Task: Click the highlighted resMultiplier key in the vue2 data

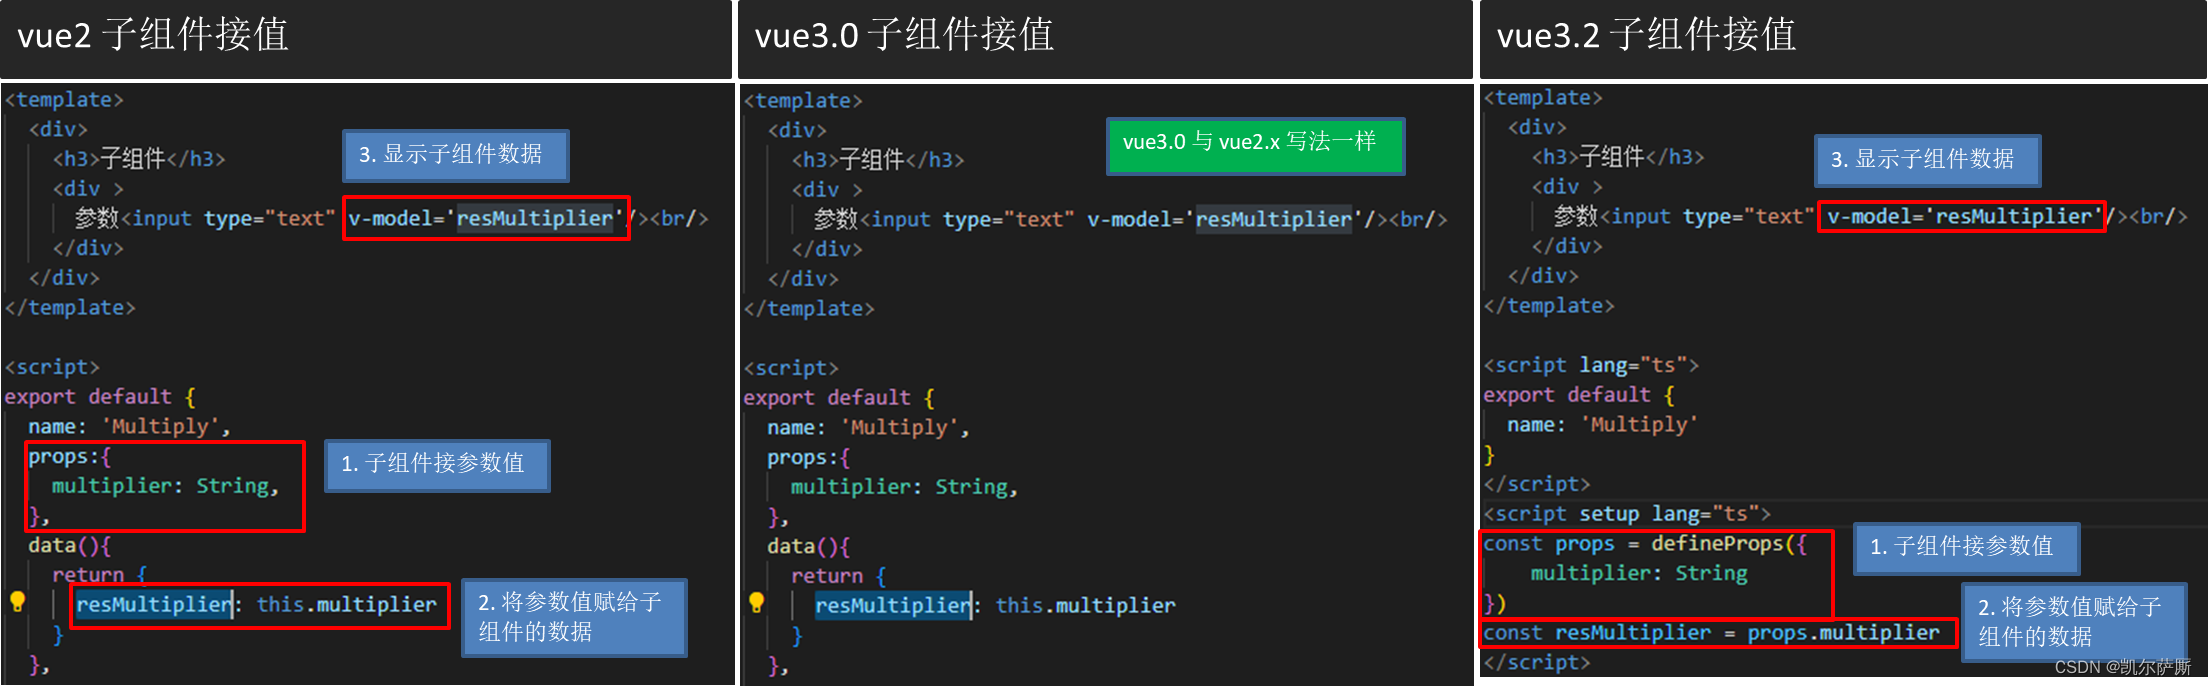Action: pyautogui.click(x=154, y=604)
